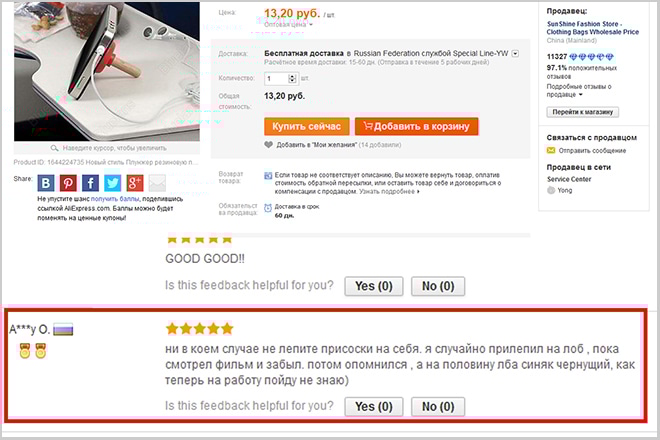Viewport: 660px width, 440px height.
Task: Click the heart icon for Мои желания
Action: click(x=269, y=145)
